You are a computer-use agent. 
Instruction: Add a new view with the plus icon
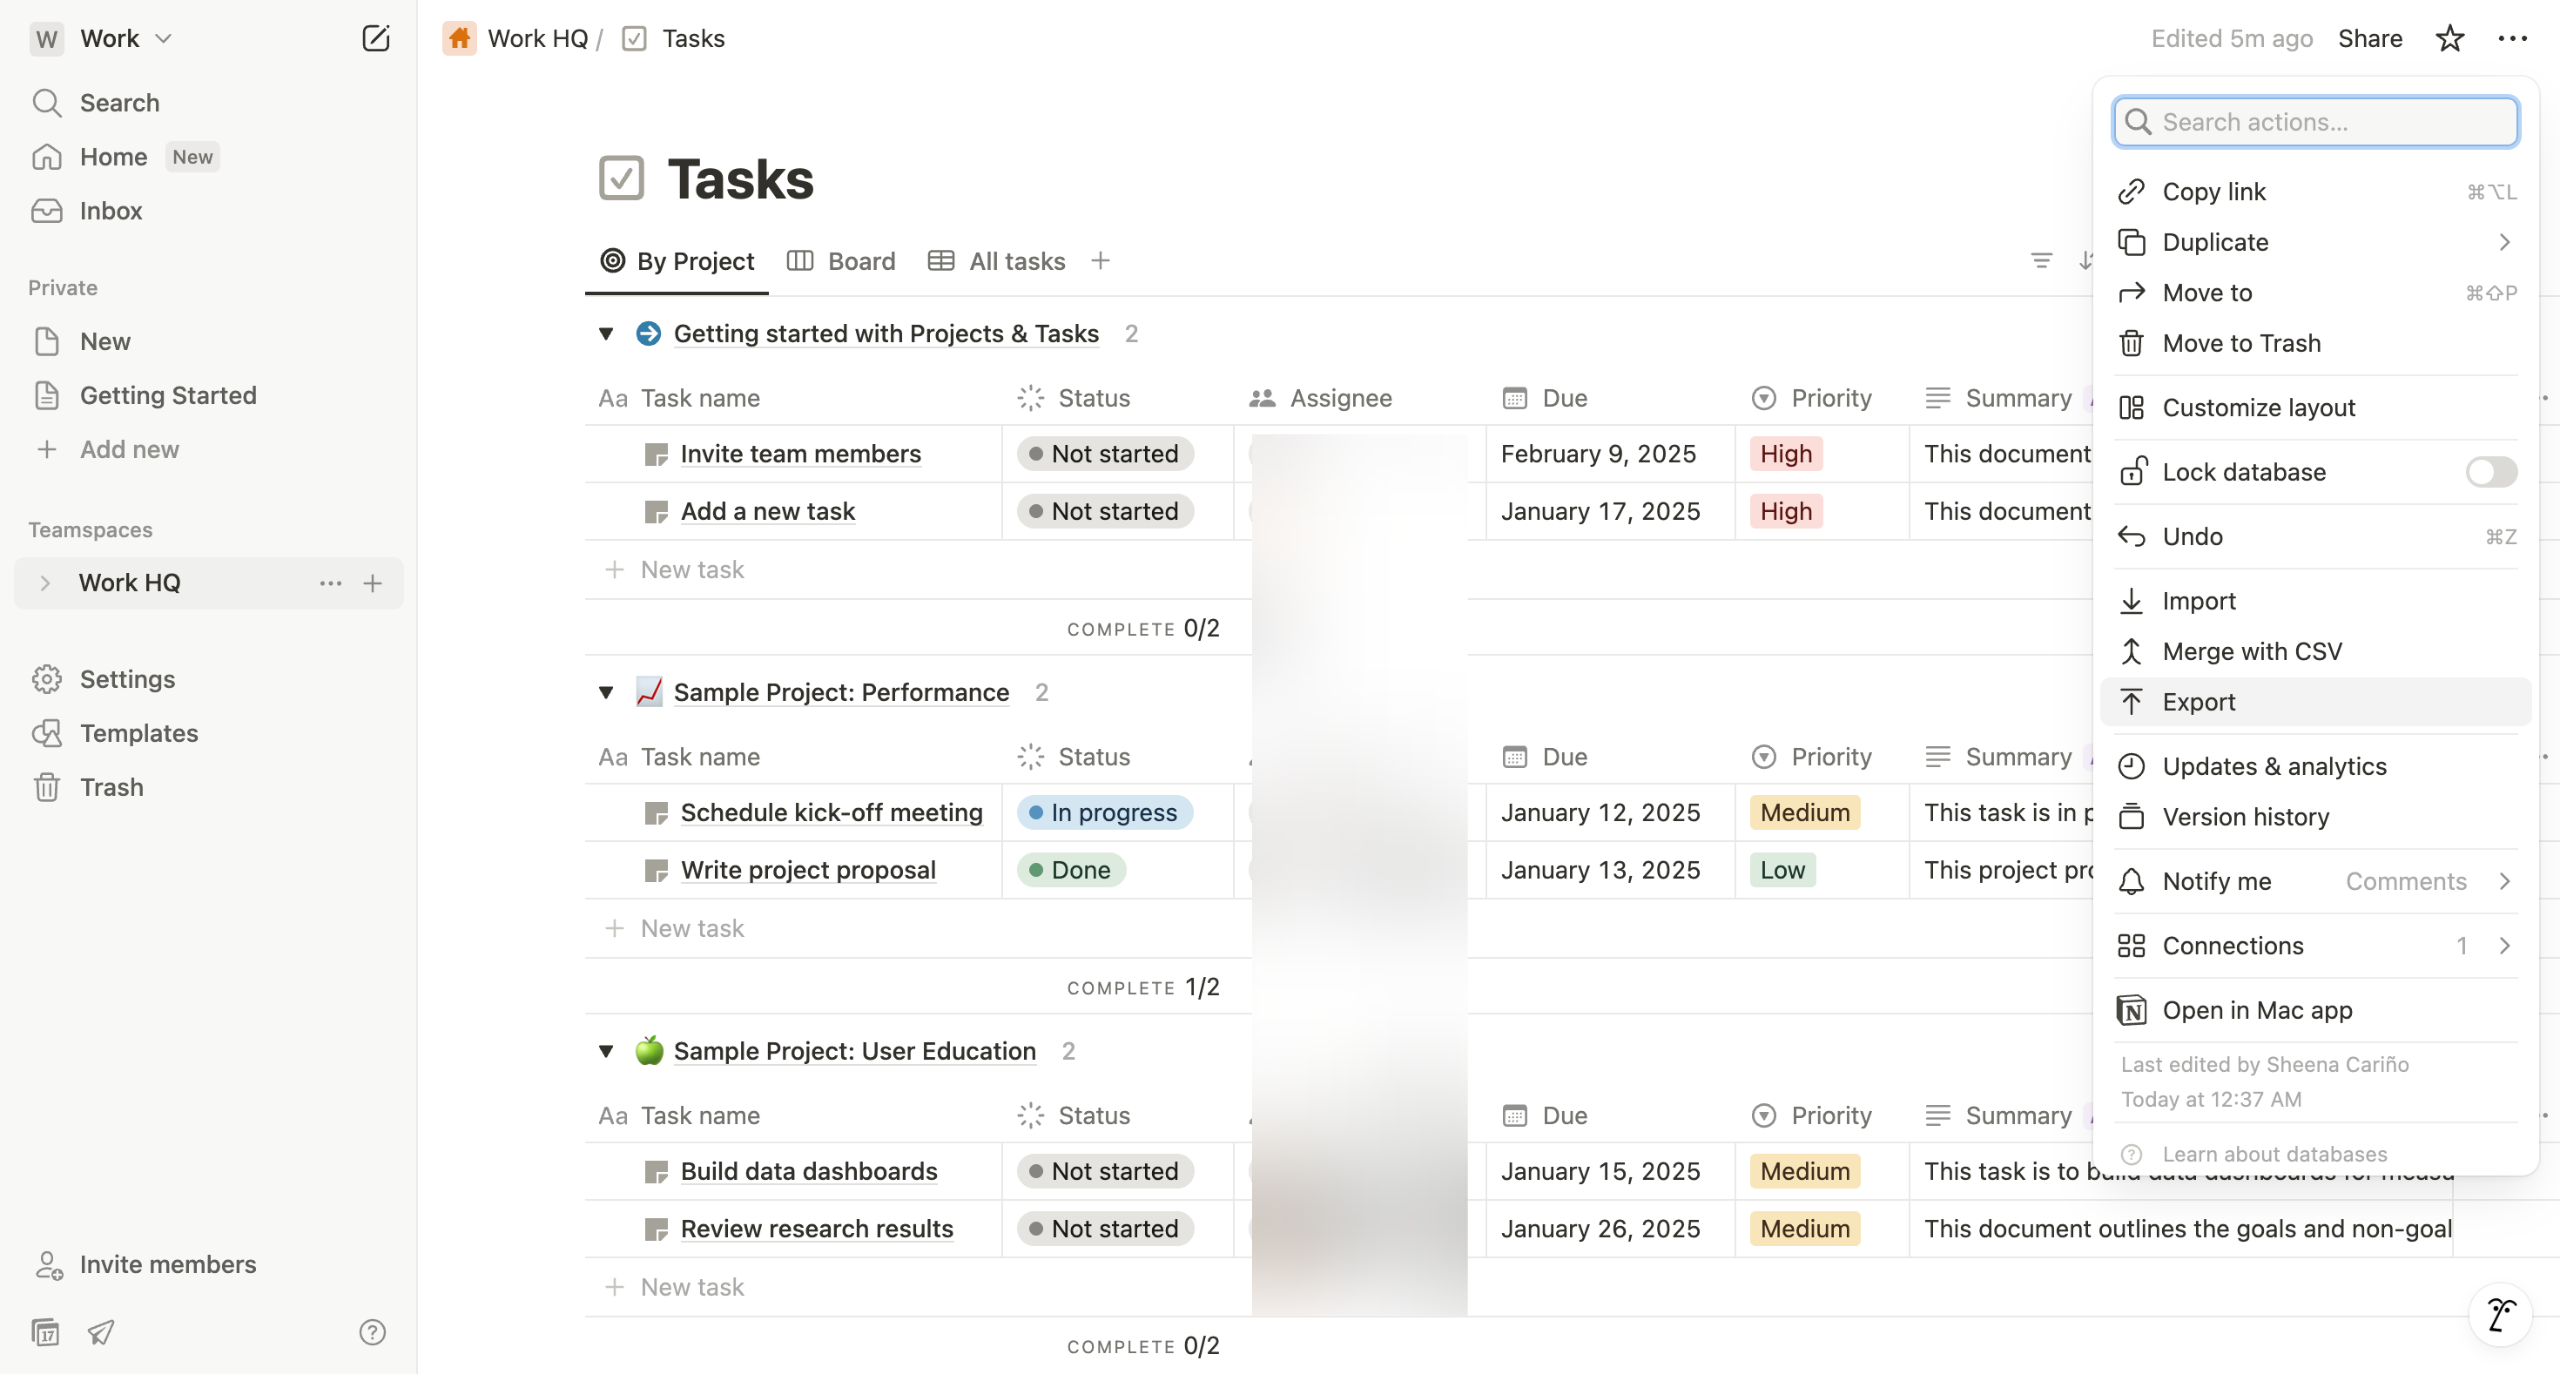click(x=1100, y=261)
